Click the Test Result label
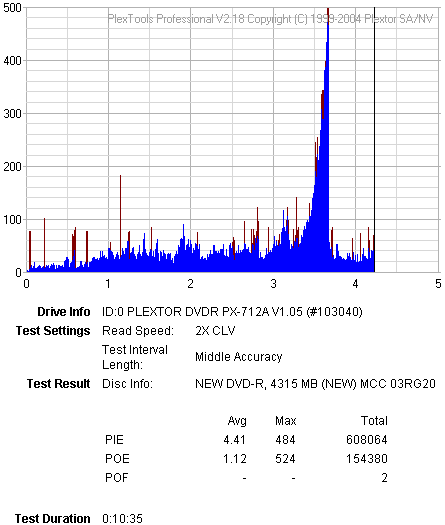 point(59,383)
